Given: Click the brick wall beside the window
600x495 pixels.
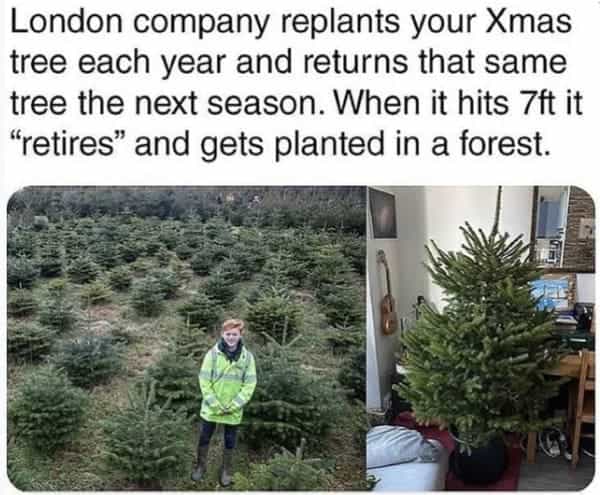Looking at the screenshot, I should pyautogui.click(x=582, y=230).
